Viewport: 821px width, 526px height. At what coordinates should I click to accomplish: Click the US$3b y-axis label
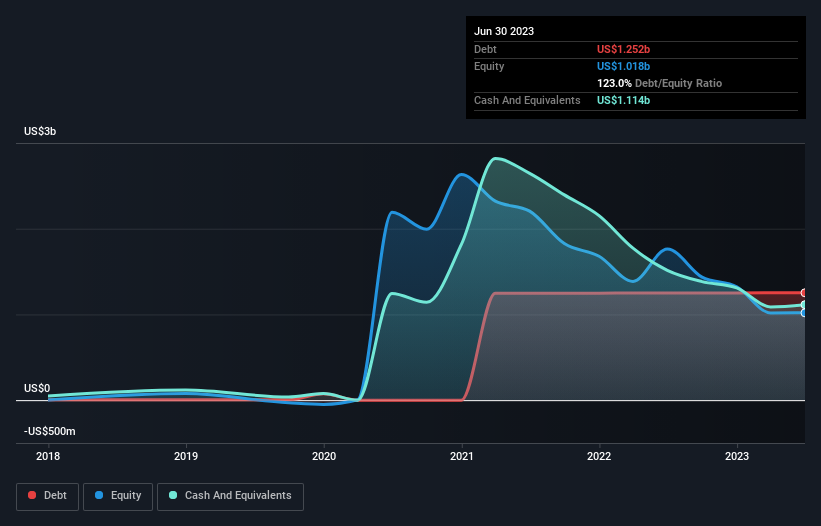pos(43,132)
